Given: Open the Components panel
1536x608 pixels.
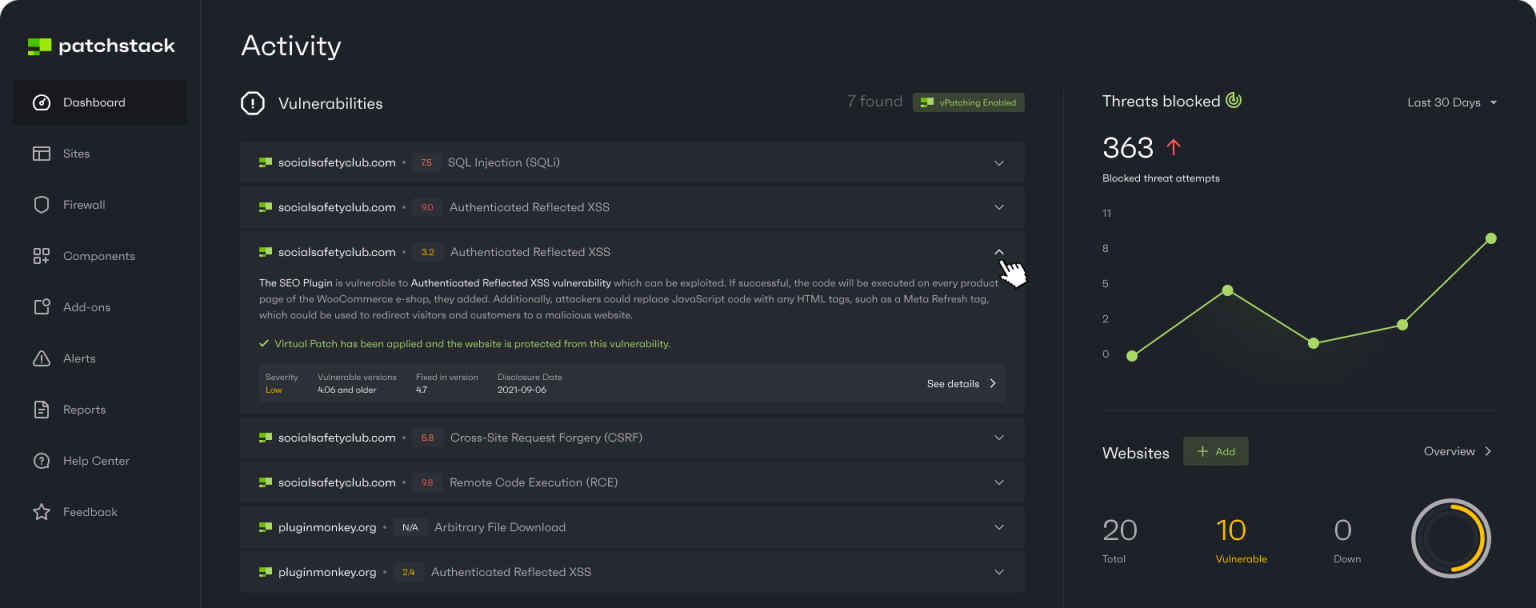Looking at the screenshot, I should (99, 255).
